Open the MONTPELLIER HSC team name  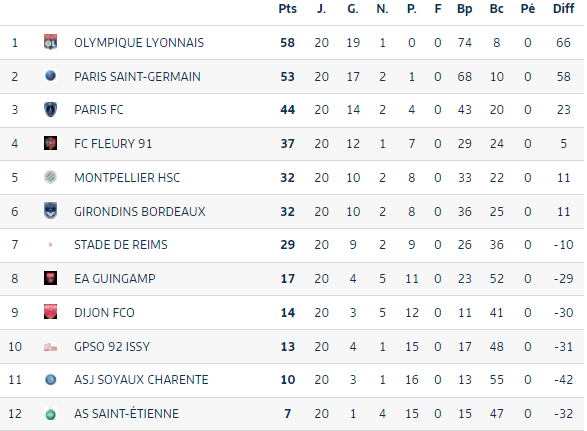click(x=127, y=177)
